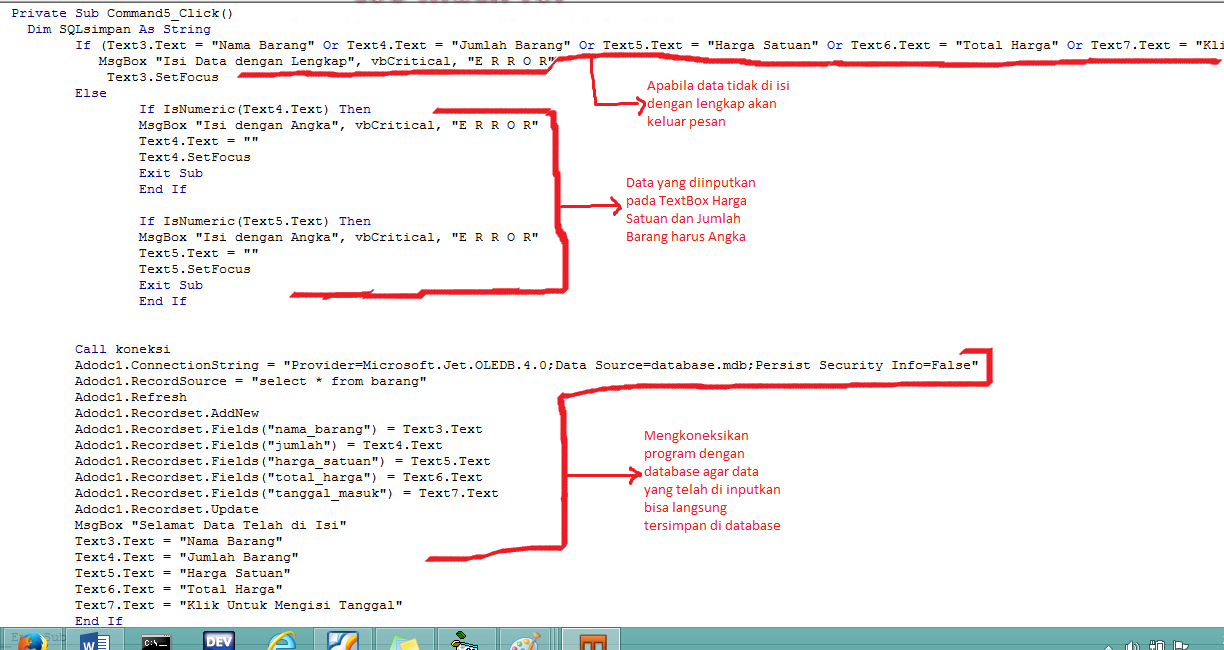The height and width of the screenshot is (650, 1224).
Task: Click MsgBox "Isi Data dengan Lengkap" line
Action: [x=326, y=61]
